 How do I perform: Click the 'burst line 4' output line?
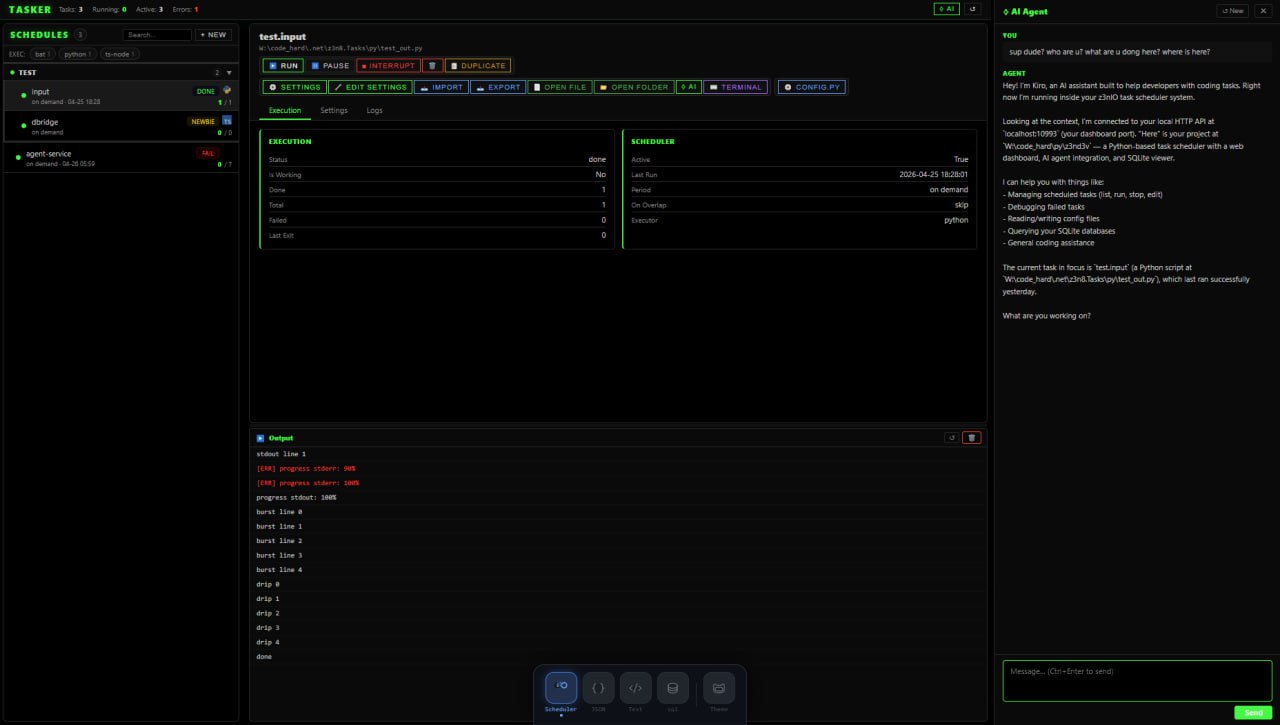point(279,569)
